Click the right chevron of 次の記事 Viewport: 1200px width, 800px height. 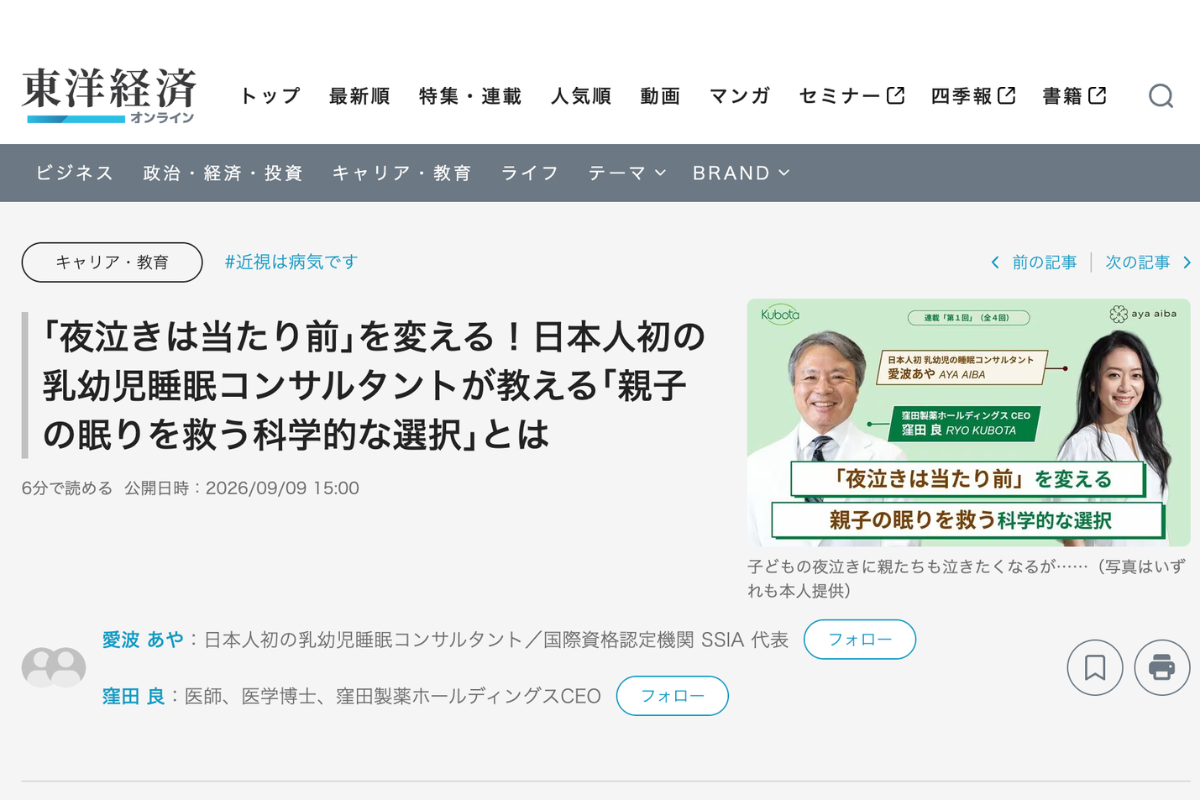(1187, 263)
